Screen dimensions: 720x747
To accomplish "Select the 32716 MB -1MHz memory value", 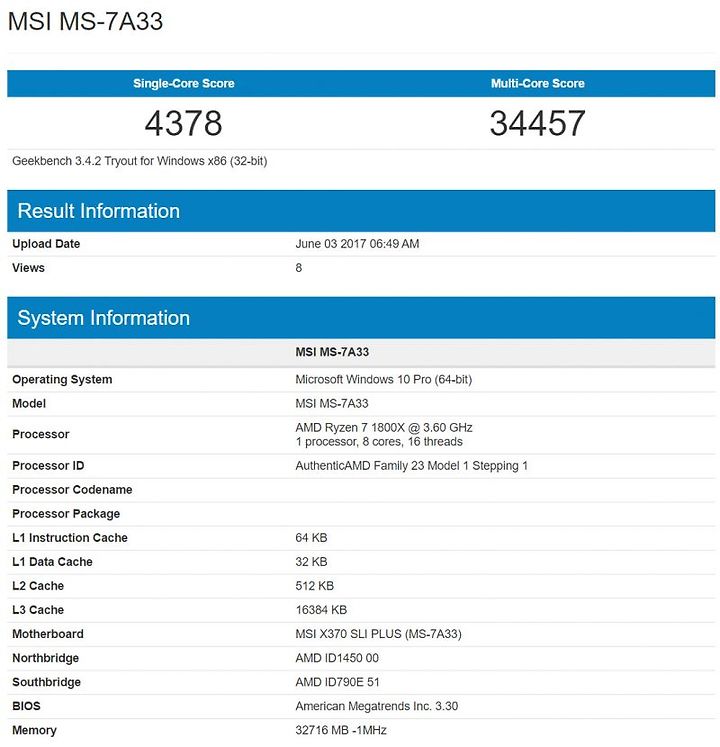I will click(x=341, y=730).
